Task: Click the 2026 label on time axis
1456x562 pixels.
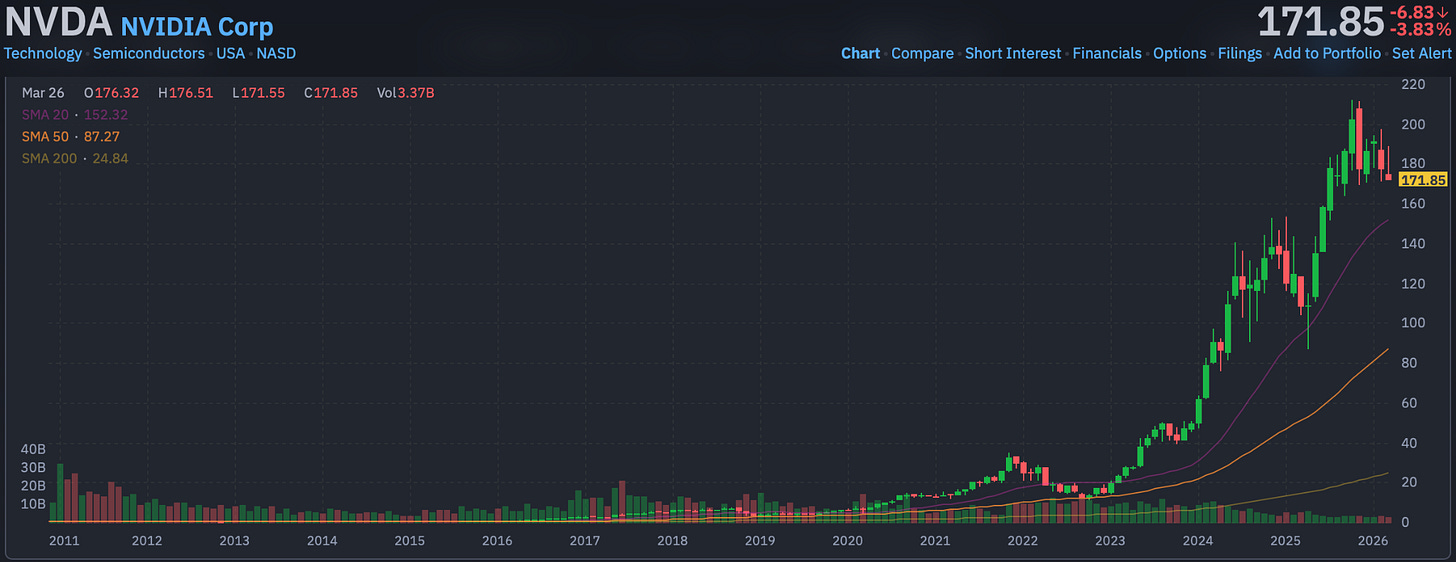Action: pos(1372,541)
